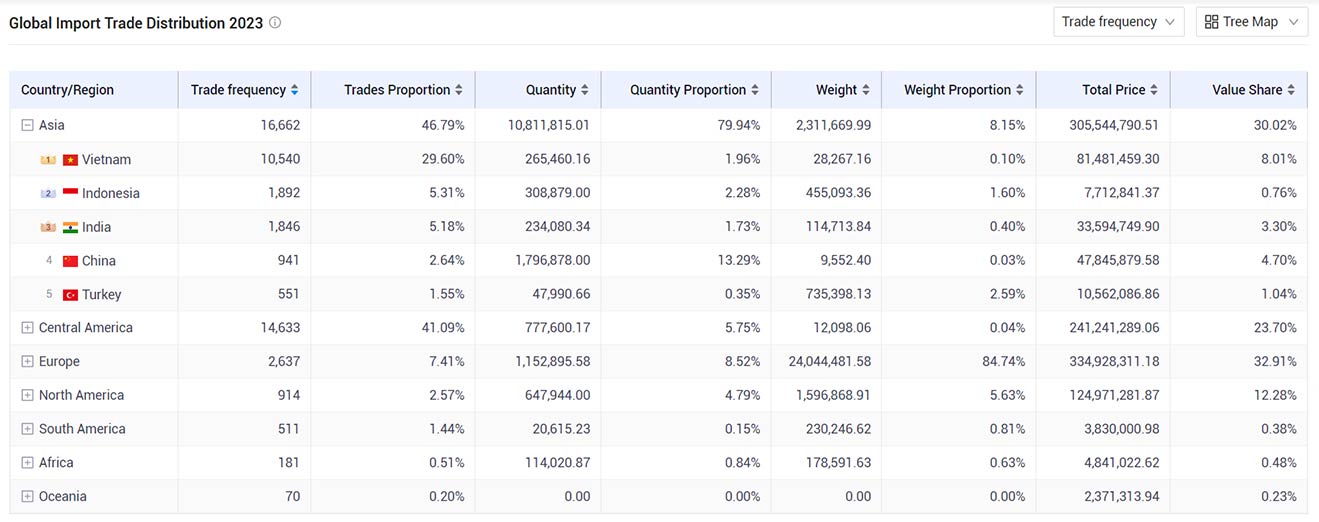The height and width of the screenshot is (522, 1319).
Task: Select the India country name
Action: (96, 227)
